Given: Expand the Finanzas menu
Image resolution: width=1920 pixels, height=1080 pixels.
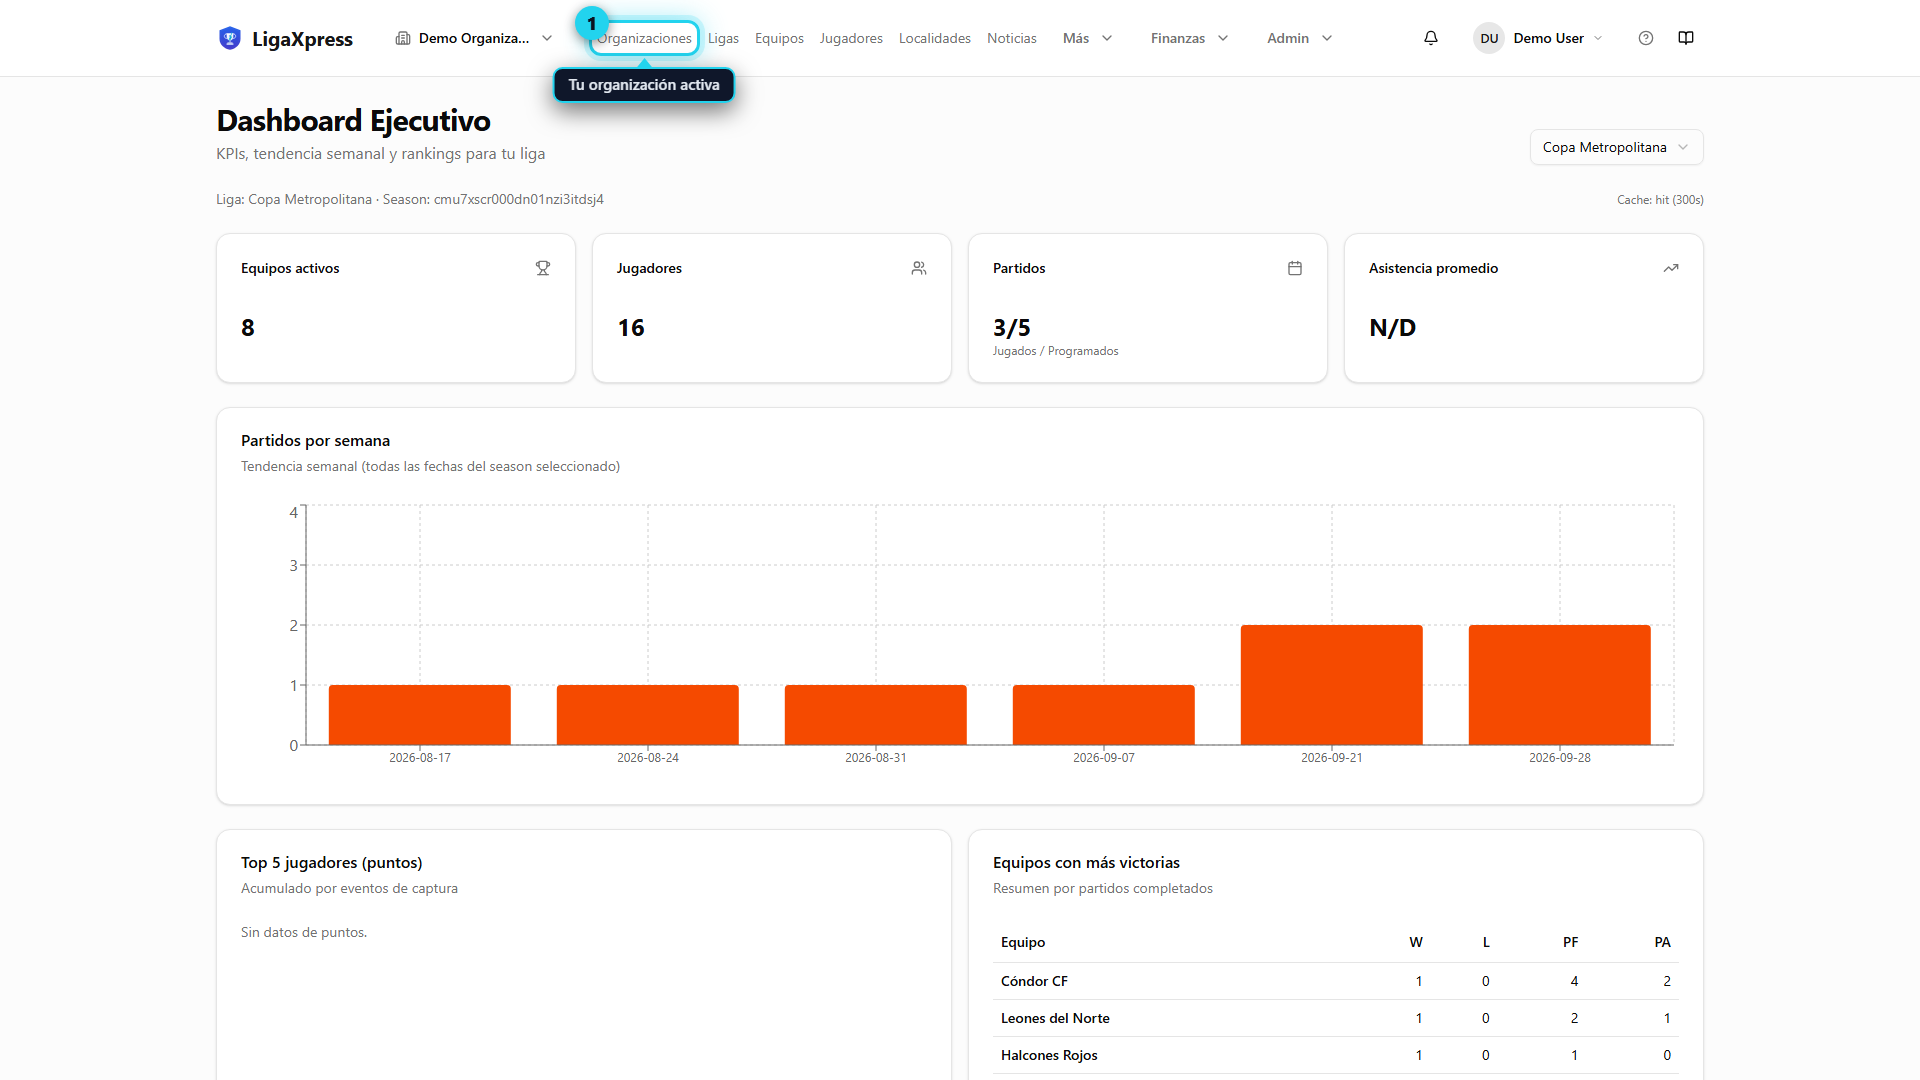Looking at the screenshot, I should pyautogui.click(x=1189, y=38).
